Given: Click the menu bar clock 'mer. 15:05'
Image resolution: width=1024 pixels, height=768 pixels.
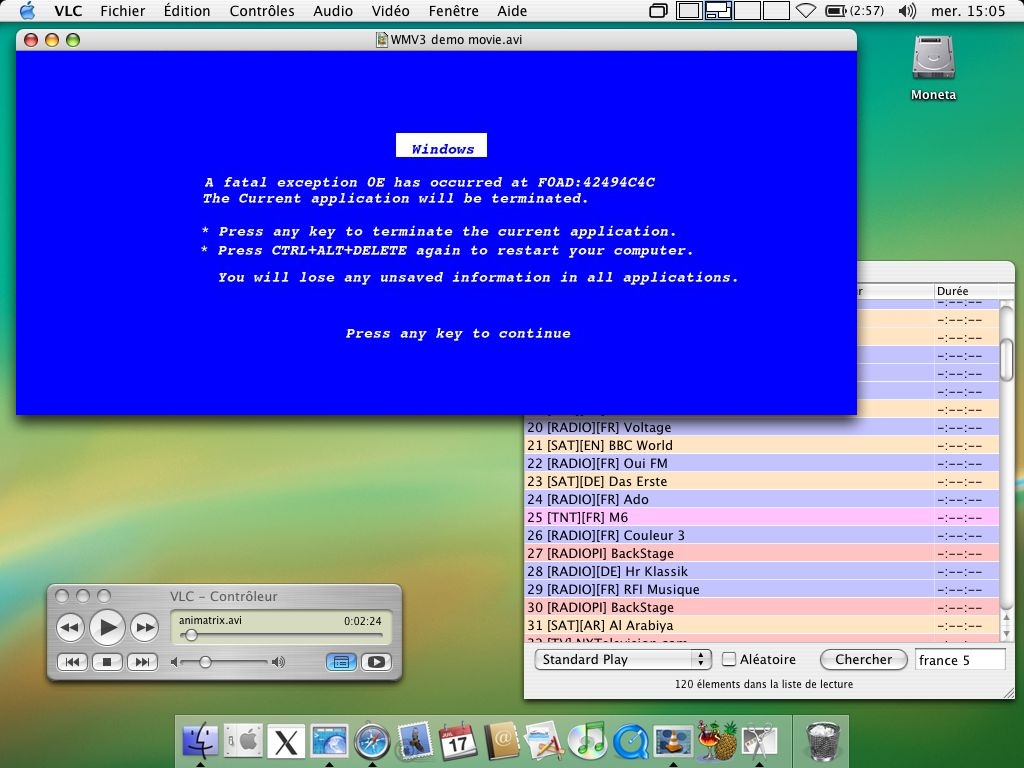Looking at the screenshot, I should [968, 11].
